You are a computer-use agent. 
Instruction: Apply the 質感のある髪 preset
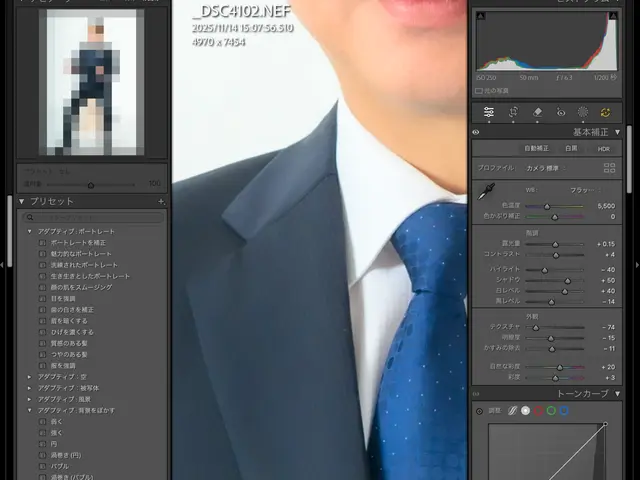click(69, 343)
